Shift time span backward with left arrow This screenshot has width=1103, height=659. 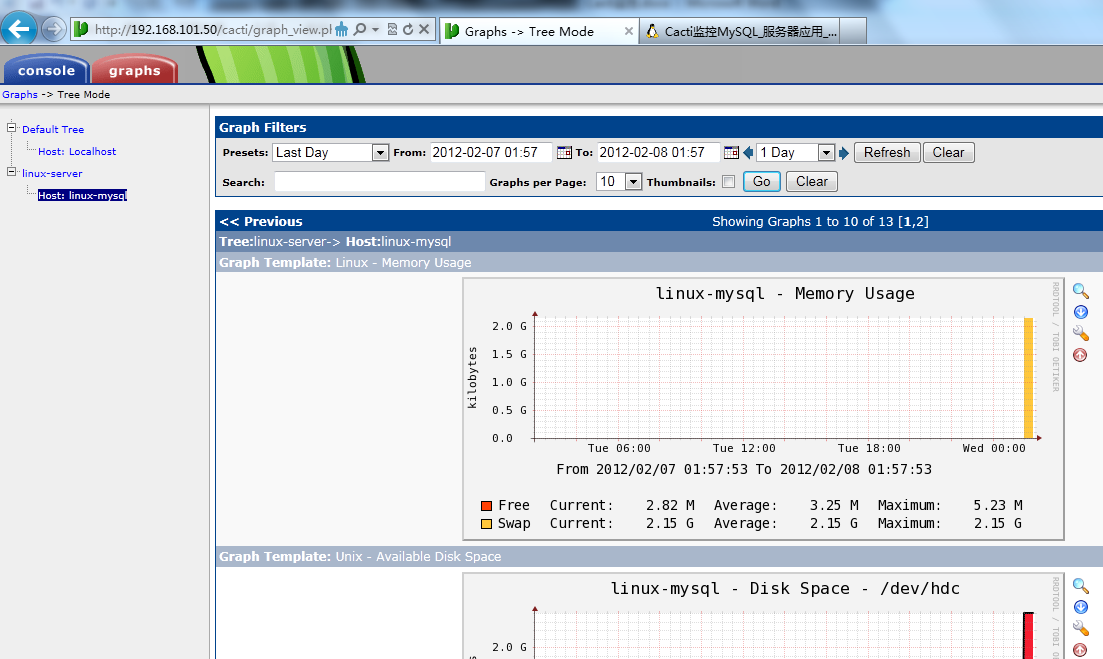(748, 153)
